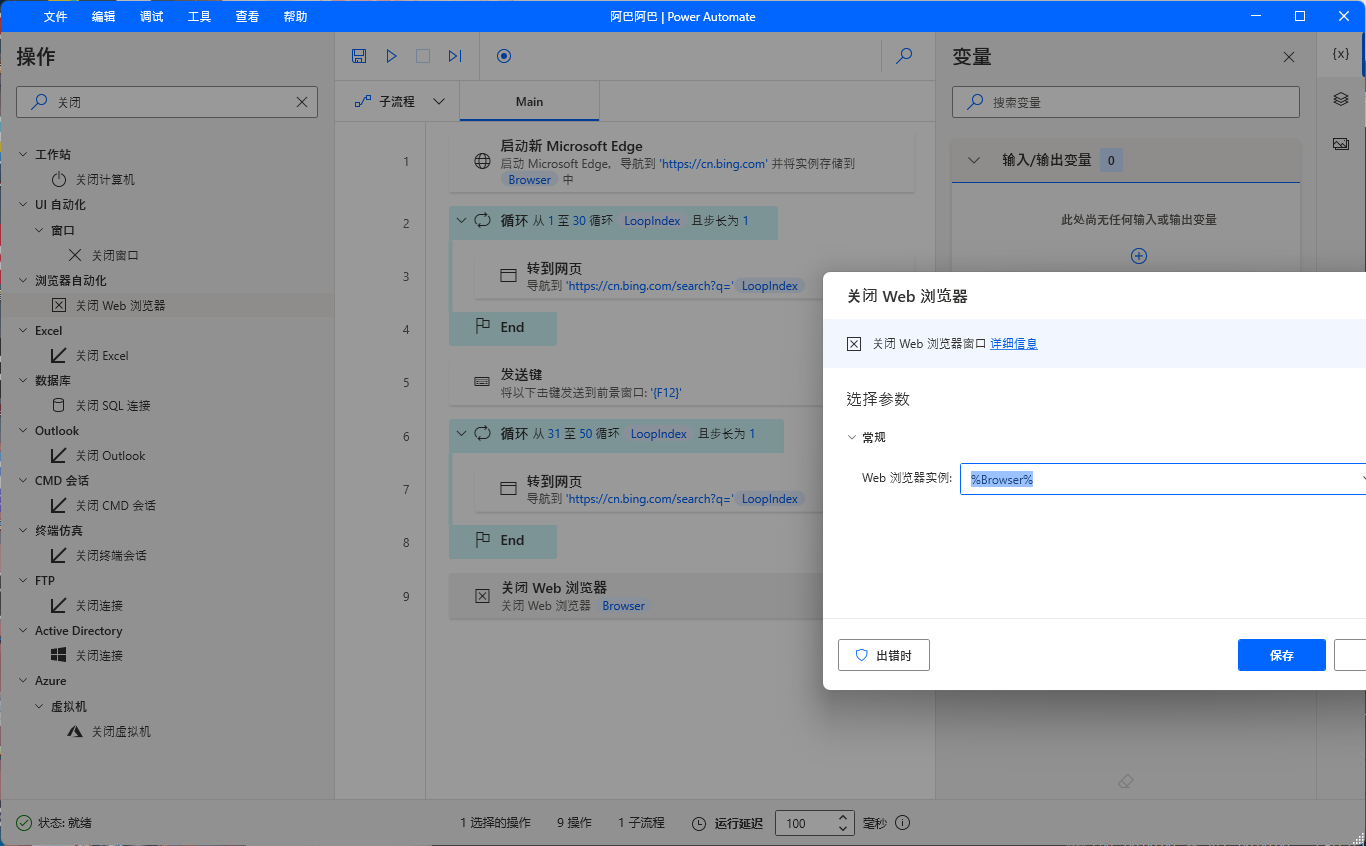Open UI elements layers icon in right sidebar
The height and width of the screenshot is (846, 1366).
pyautogui.click(x=1341, y=99)
